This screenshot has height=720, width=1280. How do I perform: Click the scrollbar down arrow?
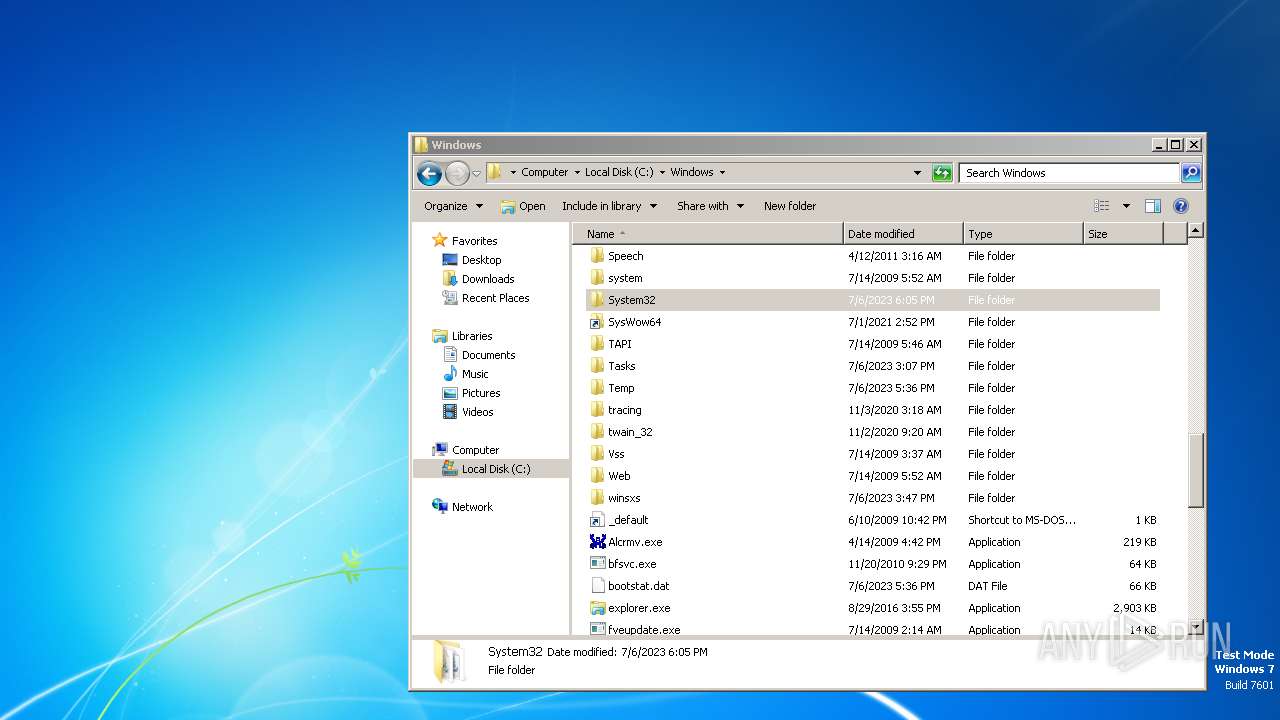click(1195, 626)
